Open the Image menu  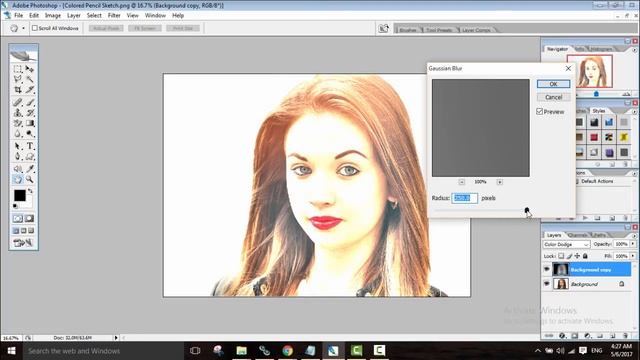pos(53,16)
